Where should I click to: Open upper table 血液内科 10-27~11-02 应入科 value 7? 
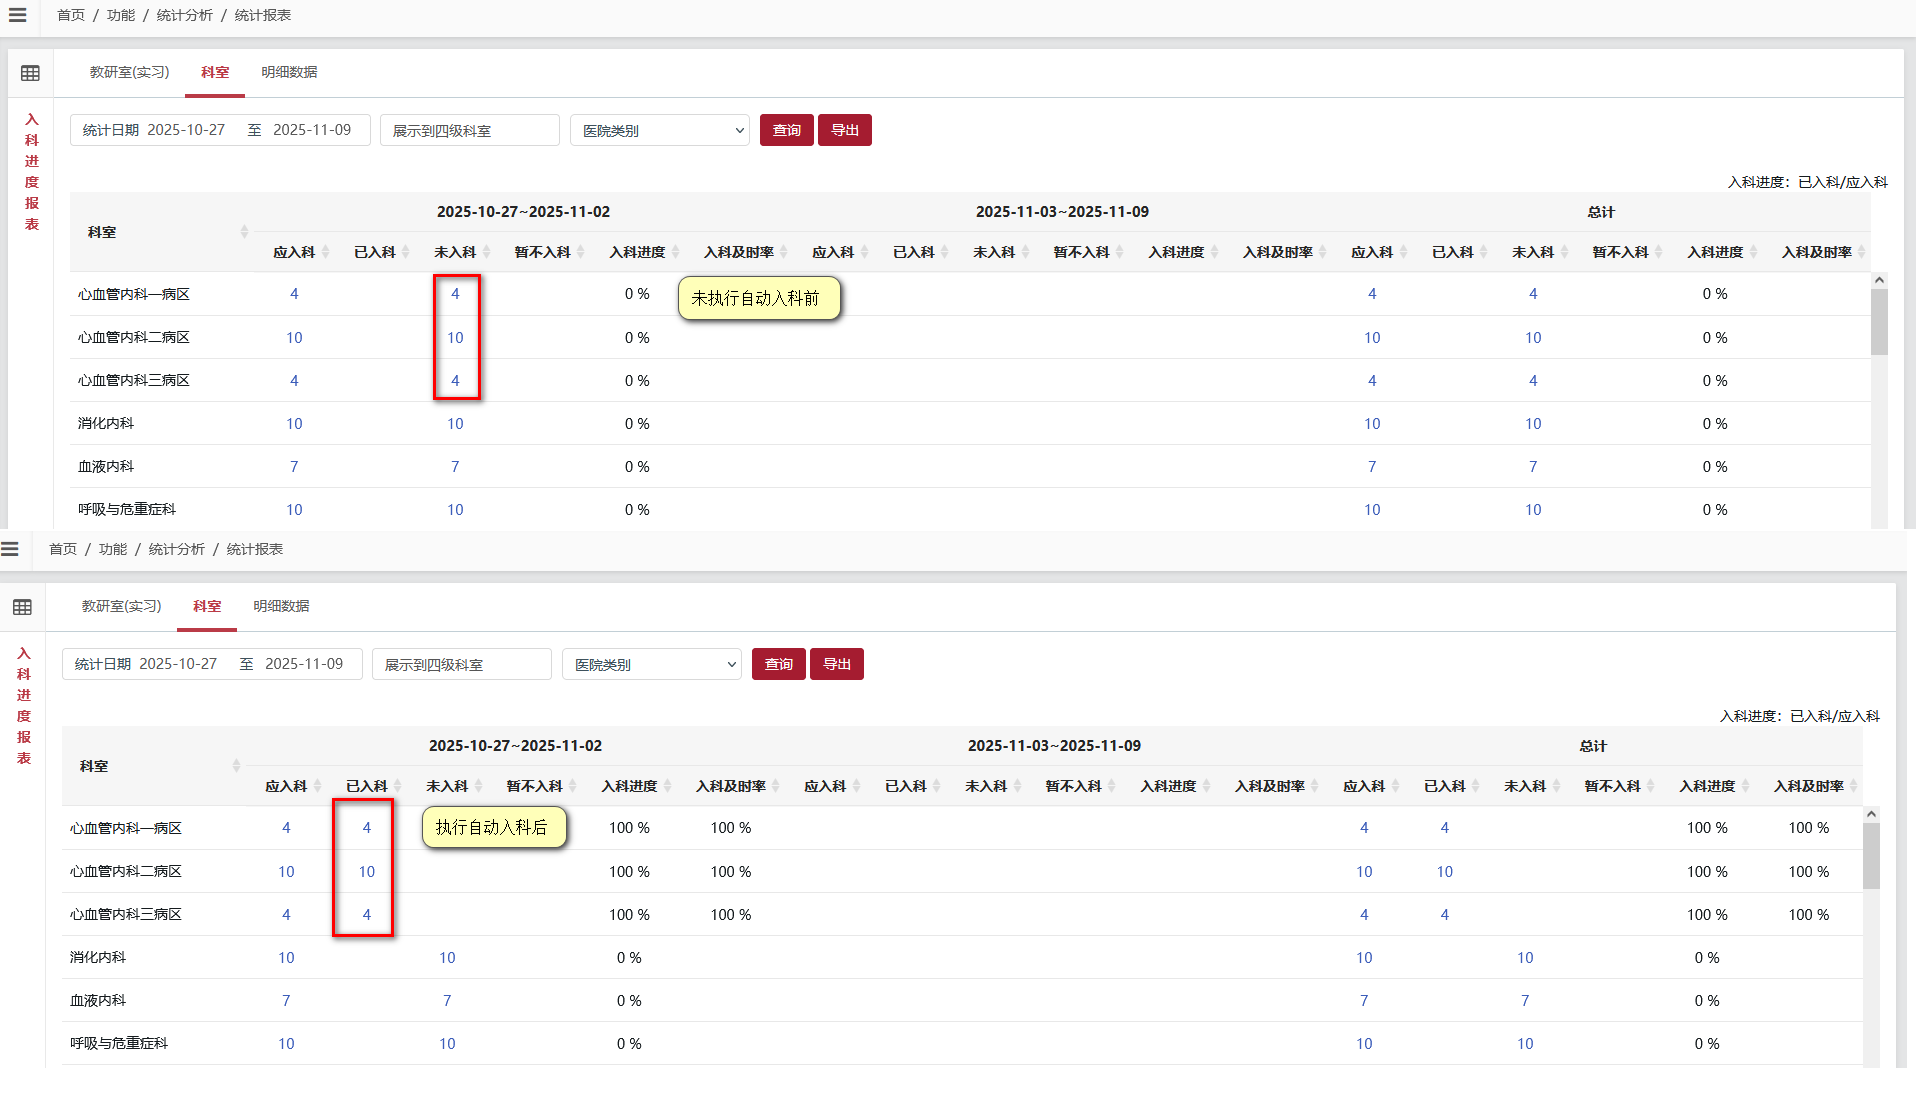click(294, 466)
